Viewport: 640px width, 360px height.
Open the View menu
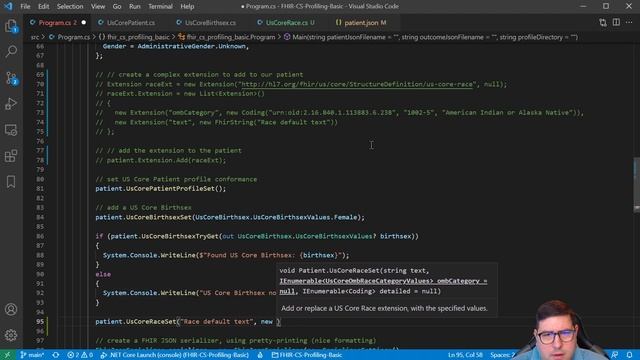98,7
